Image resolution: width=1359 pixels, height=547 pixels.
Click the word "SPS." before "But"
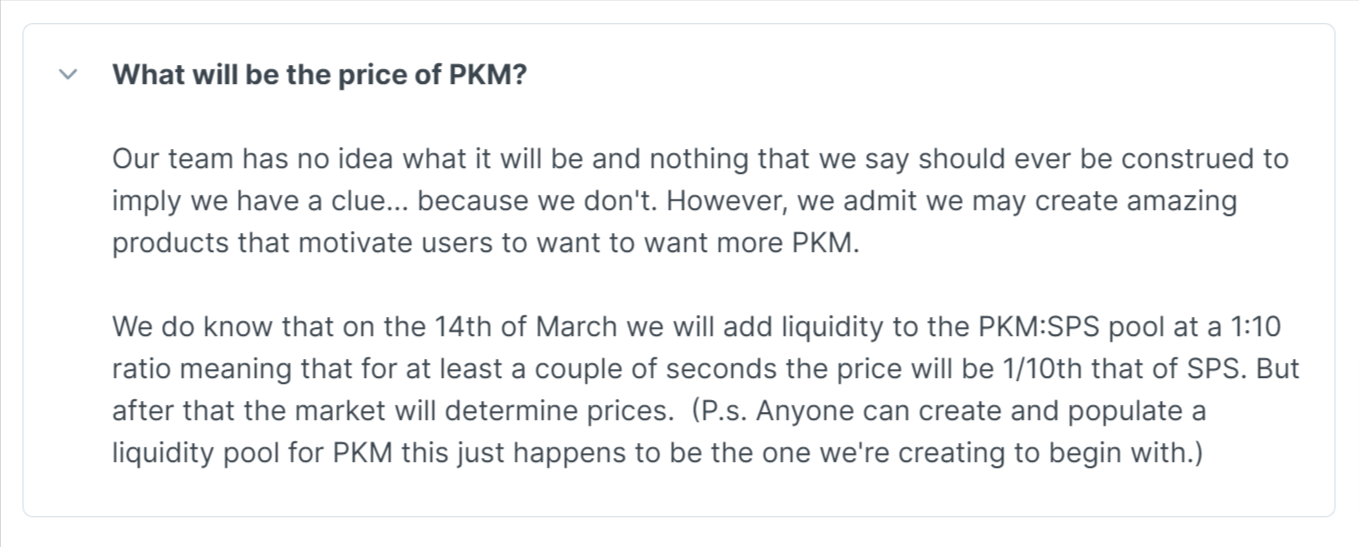(1222, 369)
